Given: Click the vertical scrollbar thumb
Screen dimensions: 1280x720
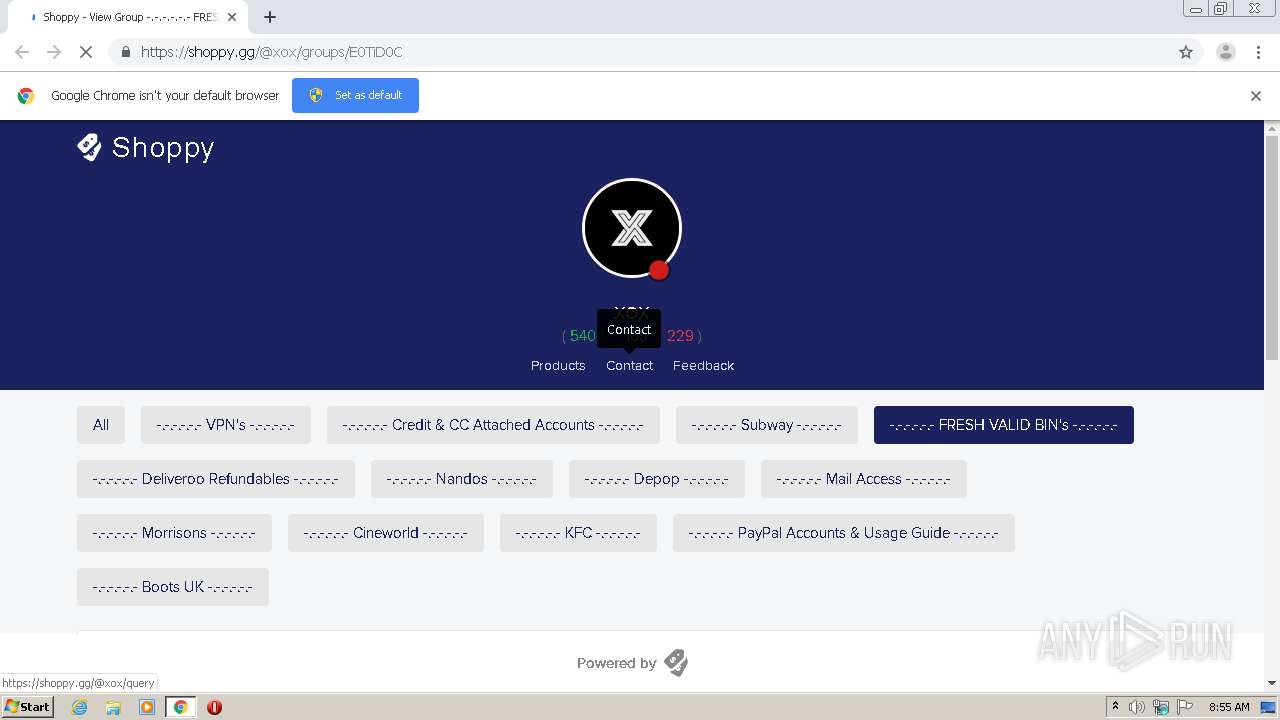Looking at the screenshot, I should click(1272, 248).
